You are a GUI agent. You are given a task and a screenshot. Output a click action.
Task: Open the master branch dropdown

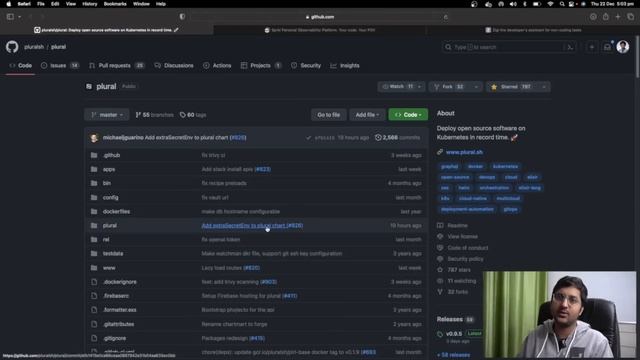coord(107,115)
